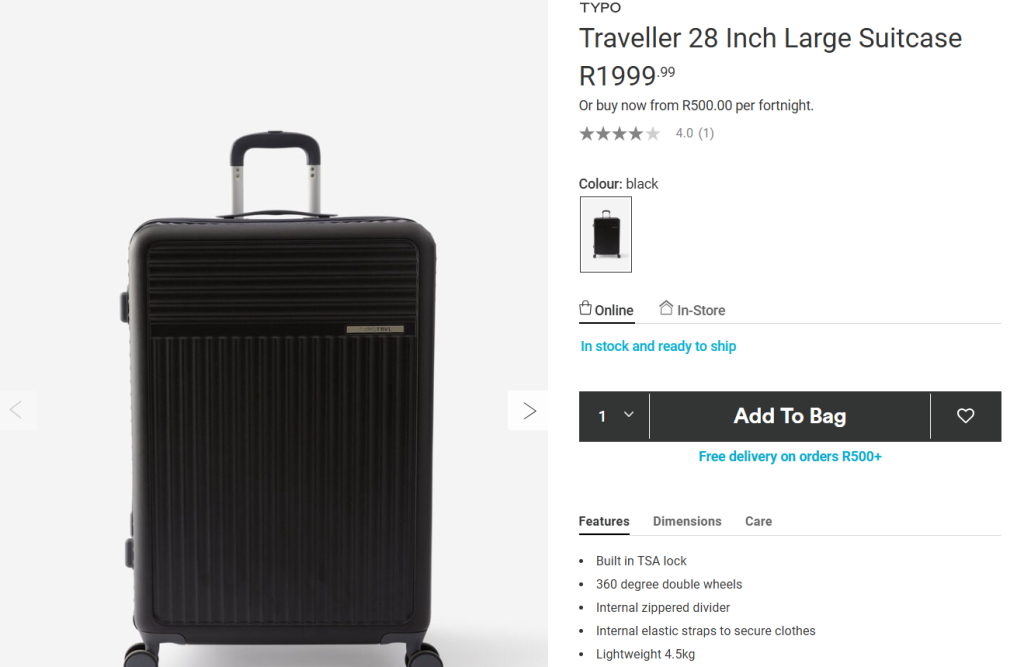Open the quantity dropdown
The height and width of the screenshot is (667, 1024).
click(615, 416)
